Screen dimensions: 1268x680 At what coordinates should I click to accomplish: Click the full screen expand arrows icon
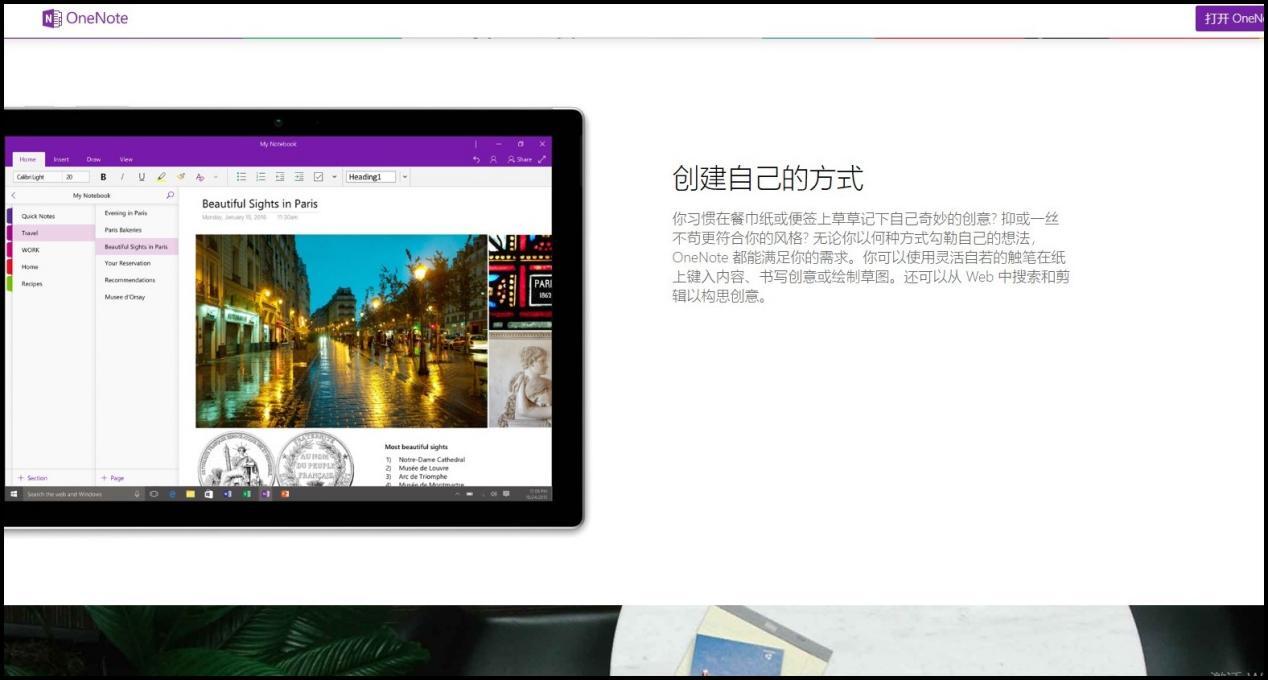(x=542, y=159)
